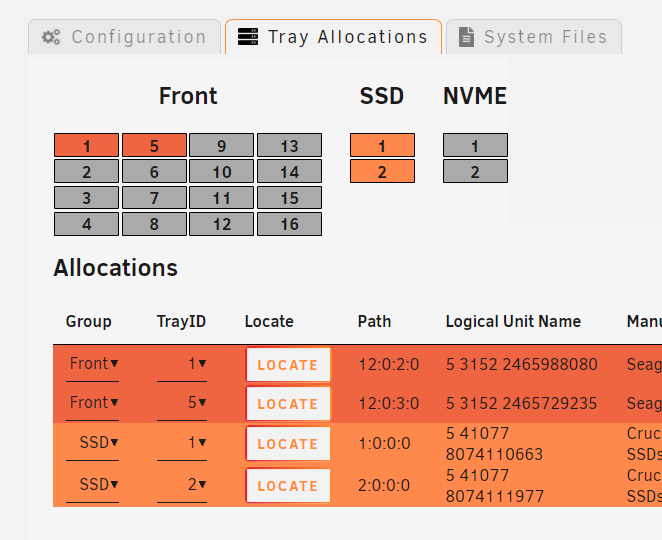Image resolution: width=662 pixels, height=540 pixels.
Task: Click the gears icon on Configuration tab
Action: click(x=51, y=37)
